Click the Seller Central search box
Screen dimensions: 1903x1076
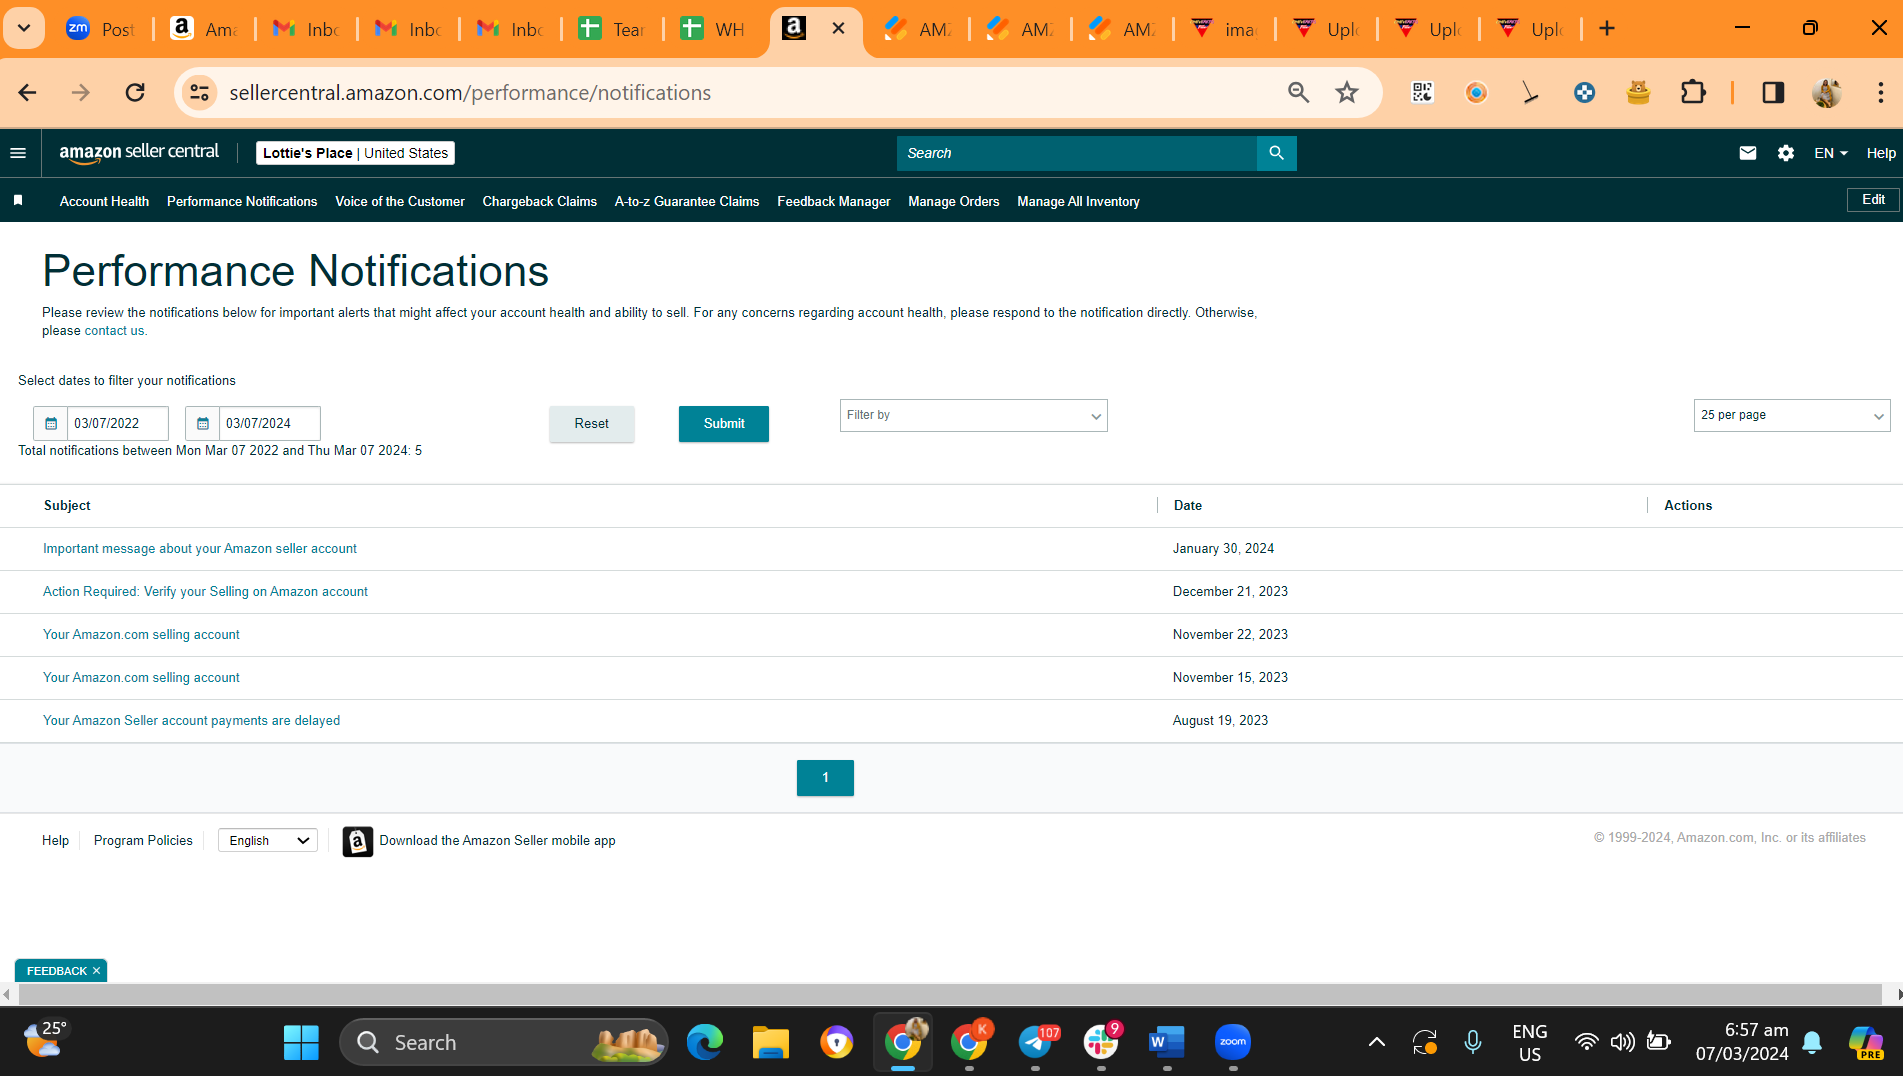(x=1077, y=153)
